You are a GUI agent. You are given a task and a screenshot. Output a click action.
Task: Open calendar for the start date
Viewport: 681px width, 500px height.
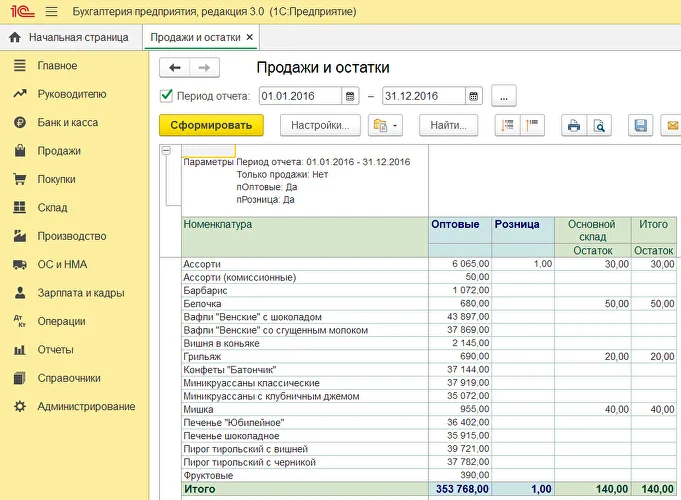(x=350, y=96)
